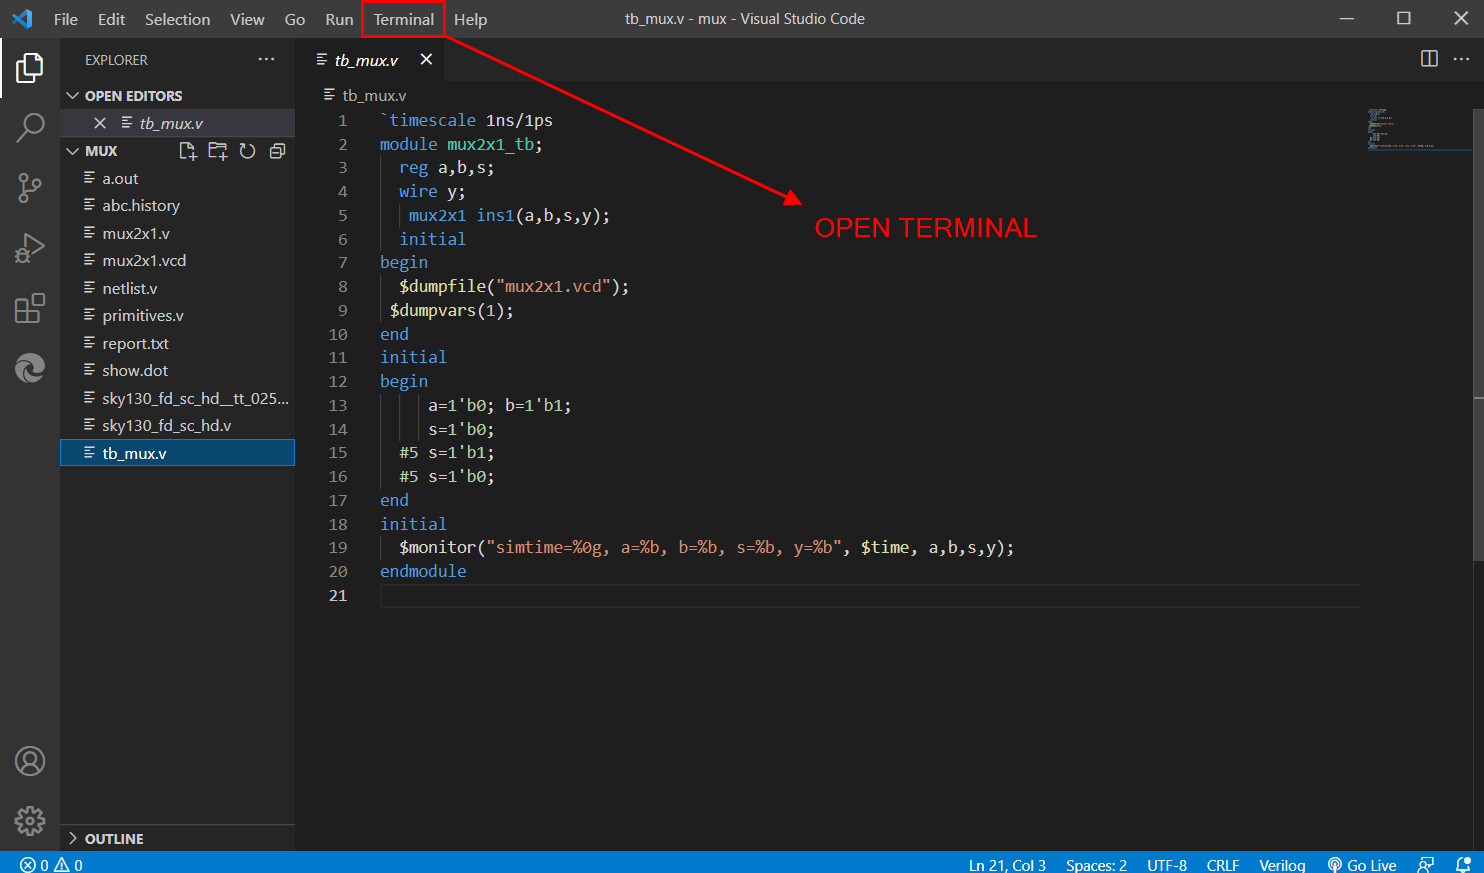1484x873 pixels.
Task: Close tb_mux.v in Open Editors list
Action: 100,123
